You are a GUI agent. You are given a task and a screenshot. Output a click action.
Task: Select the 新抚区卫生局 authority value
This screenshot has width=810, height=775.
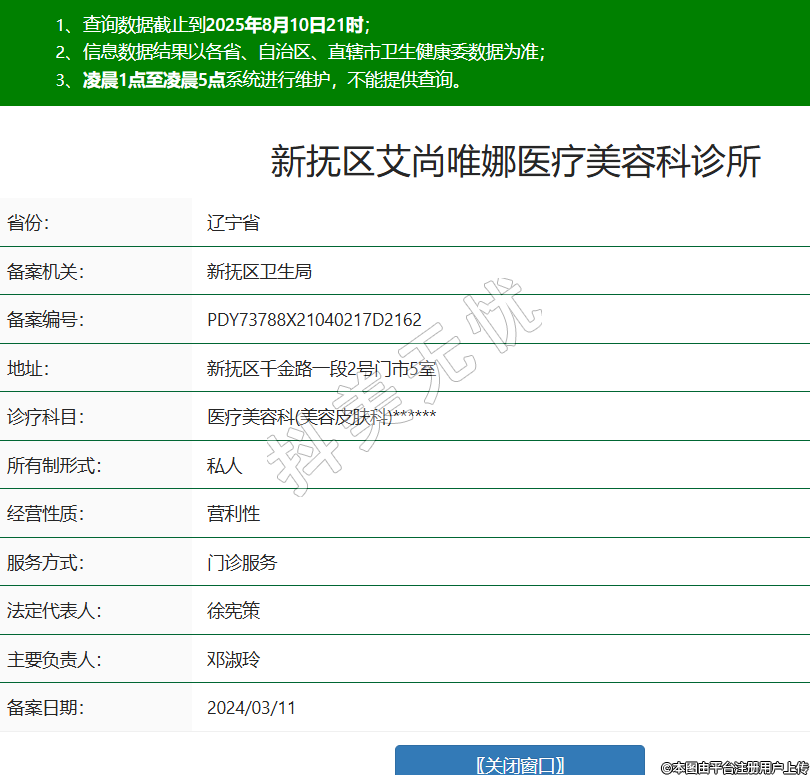tap(259, 271)
